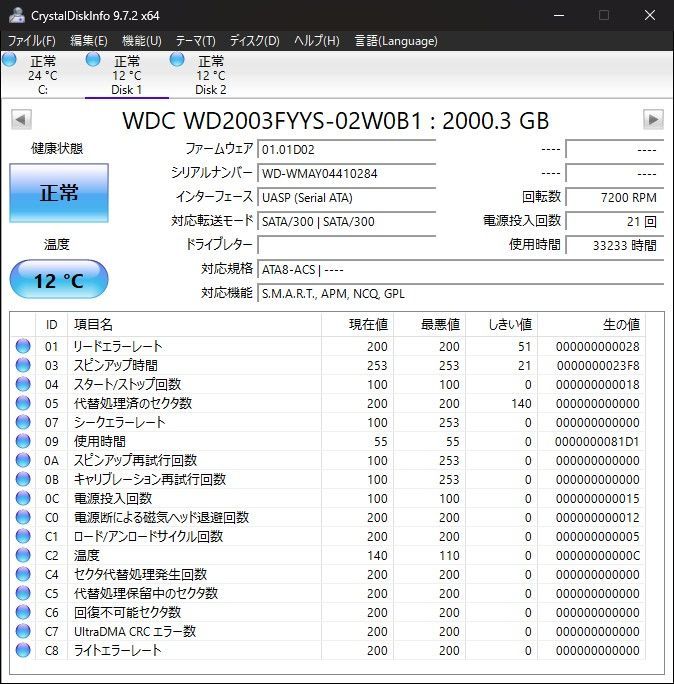Viewport: 674px width, 684px height.
Task: Click the empty ドライブレター field
Action: (347, 245)
